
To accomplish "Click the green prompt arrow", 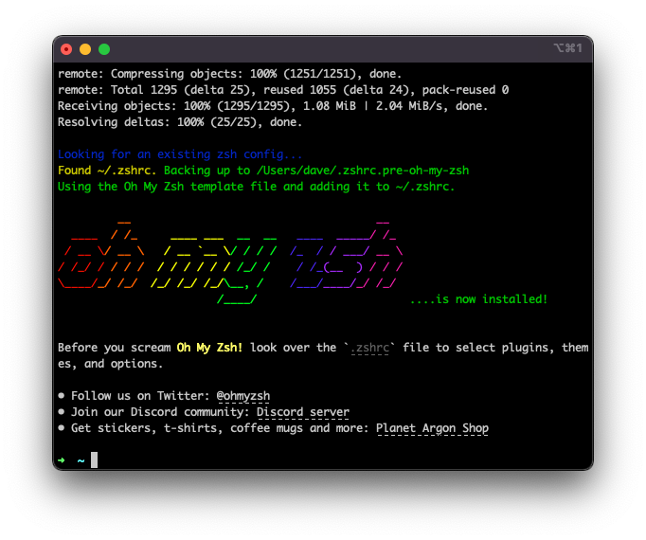I will pos(61,461).
